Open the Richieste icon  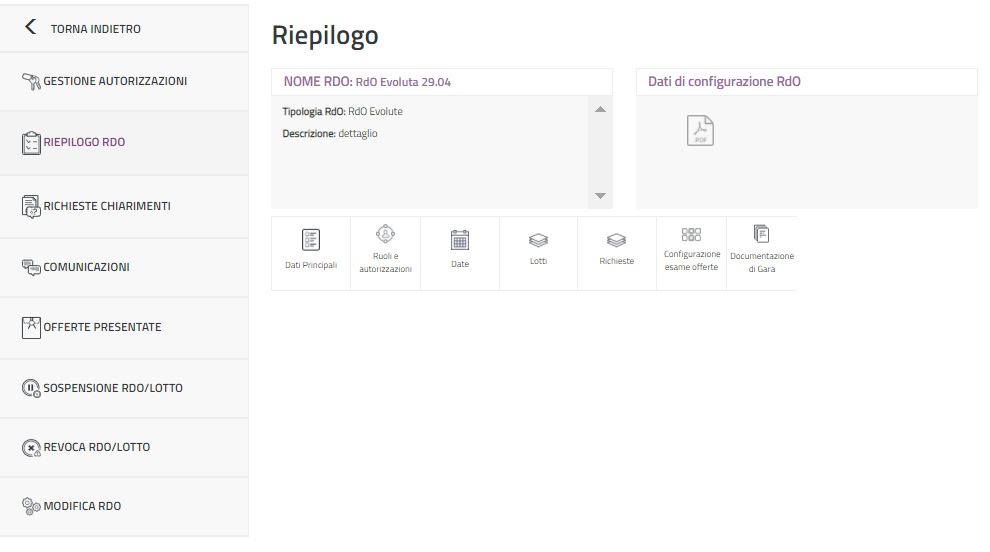[x=616, y=240]
